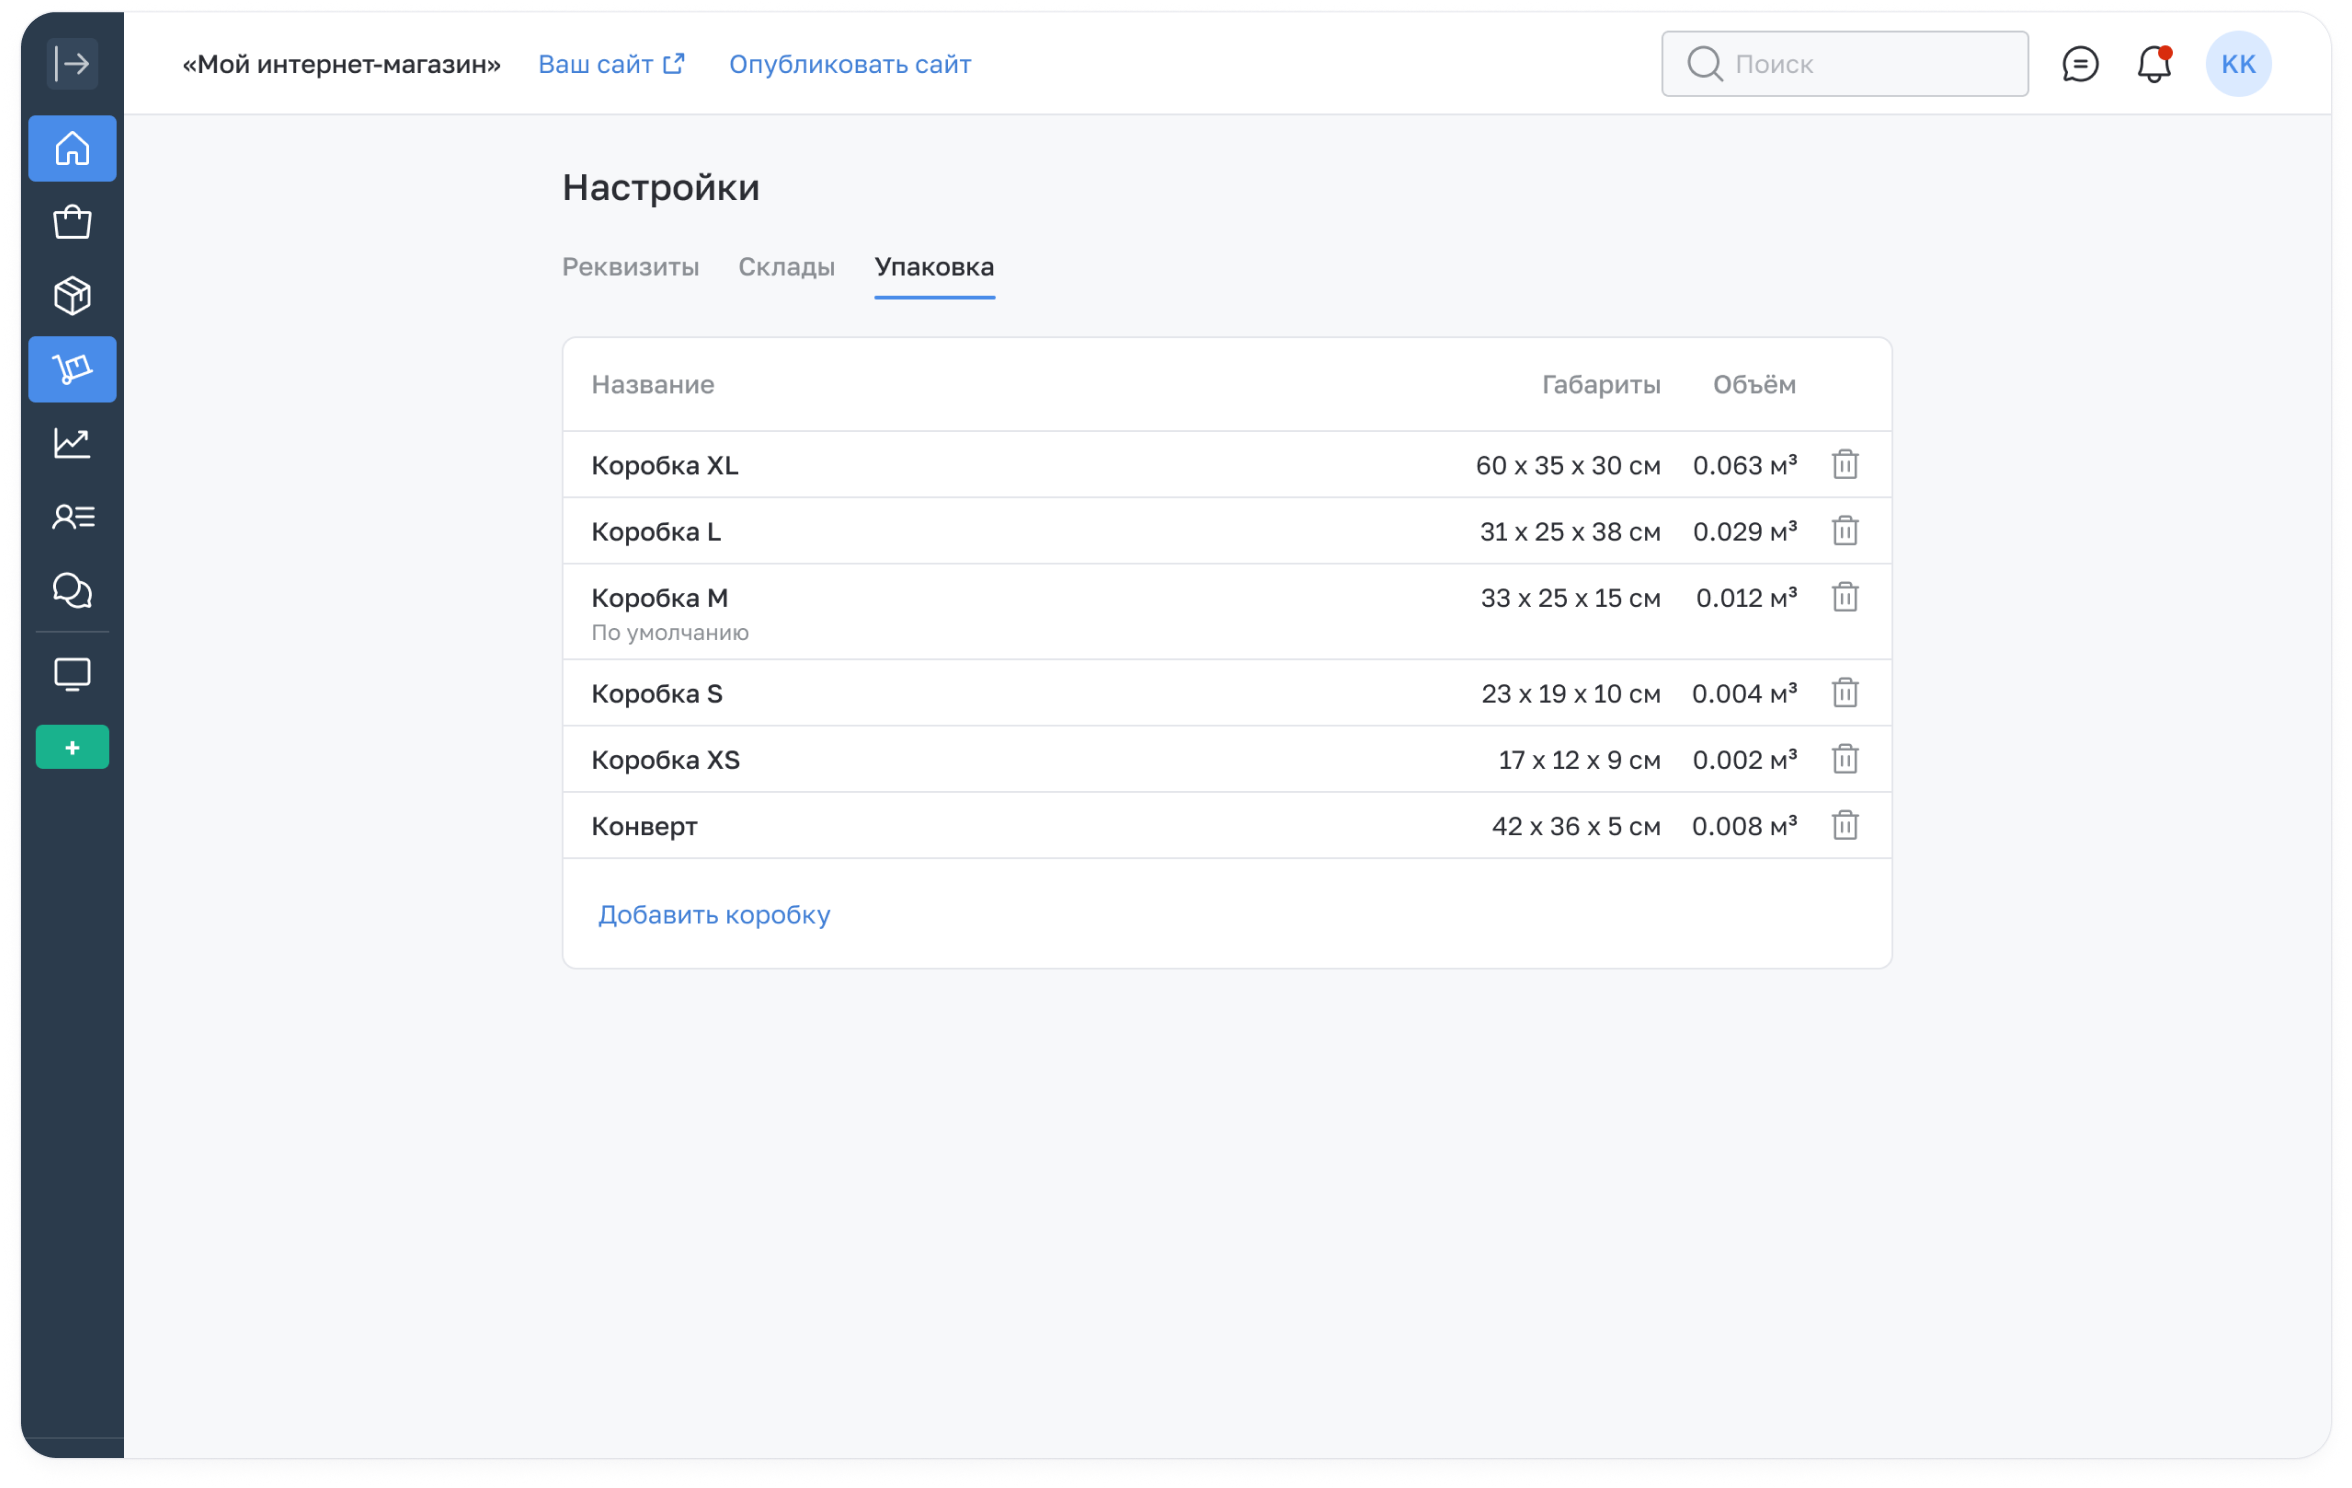2352x1488 pixels.
Task: Open the chats bubble icon in the sidebar
Action: 72,590
